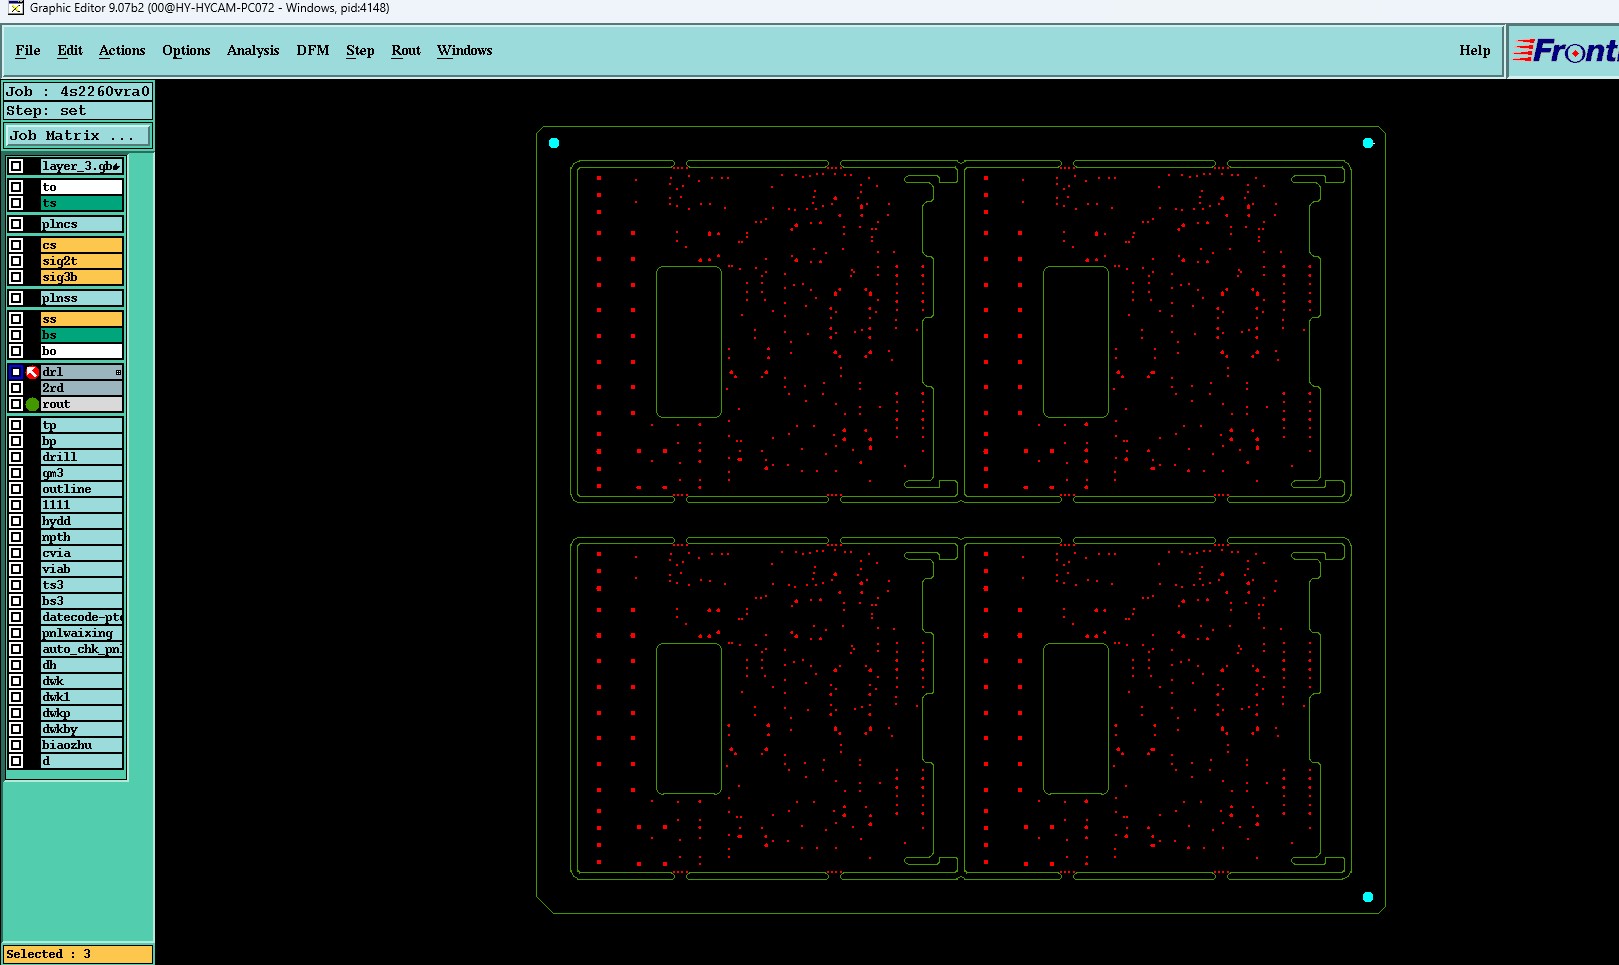Screen dimensions: 1619x965
Task: Select the bp layer name
Action: click(x=82, y=441)
